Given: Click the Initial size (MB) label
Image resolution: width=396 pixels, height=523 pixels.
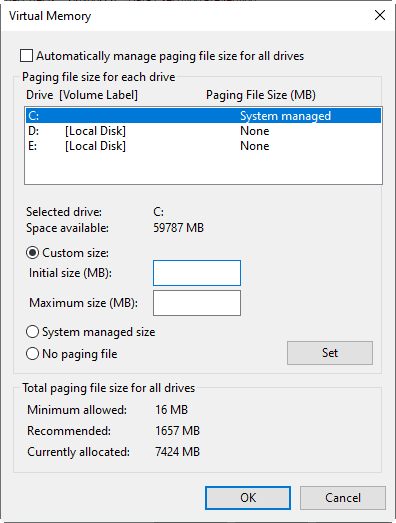Looking at the screenshot, I should coord(70,273).
